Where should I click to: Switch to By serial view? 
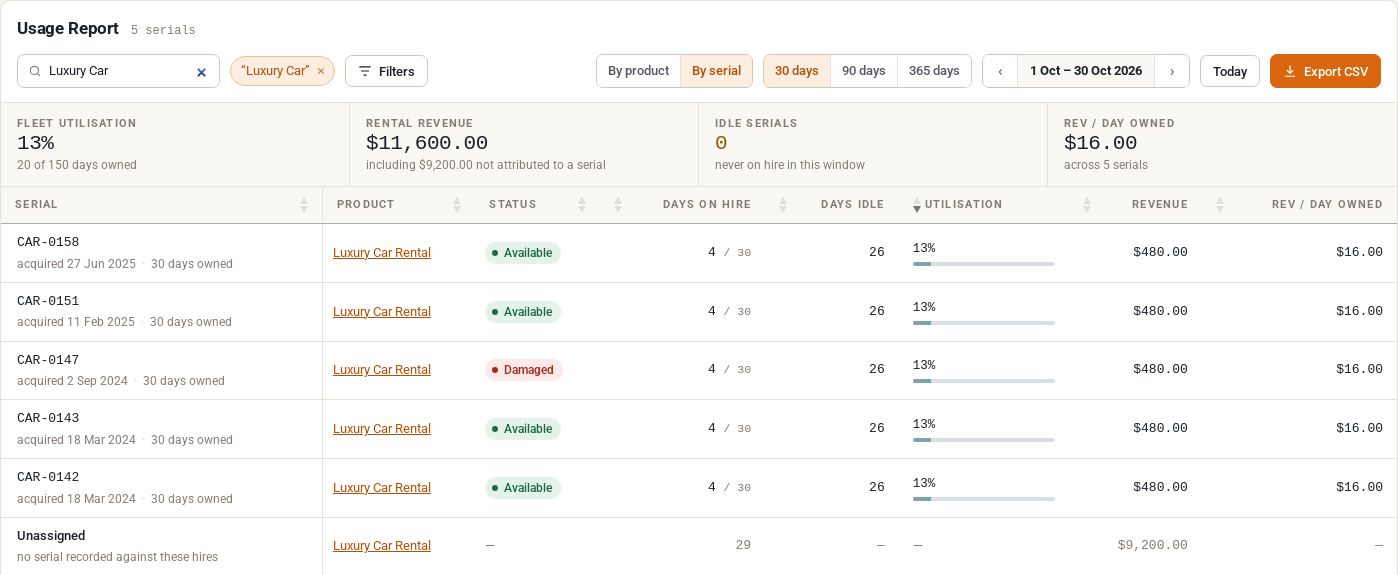[x=716, y=71]
